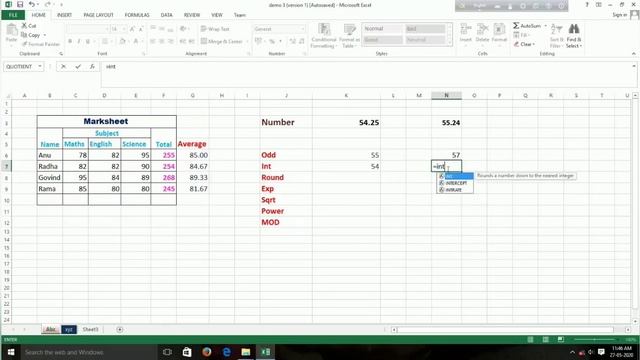This screenshot has height=360, width=640.
Task: Toggle Bold formatting
Action: (70, 41)
